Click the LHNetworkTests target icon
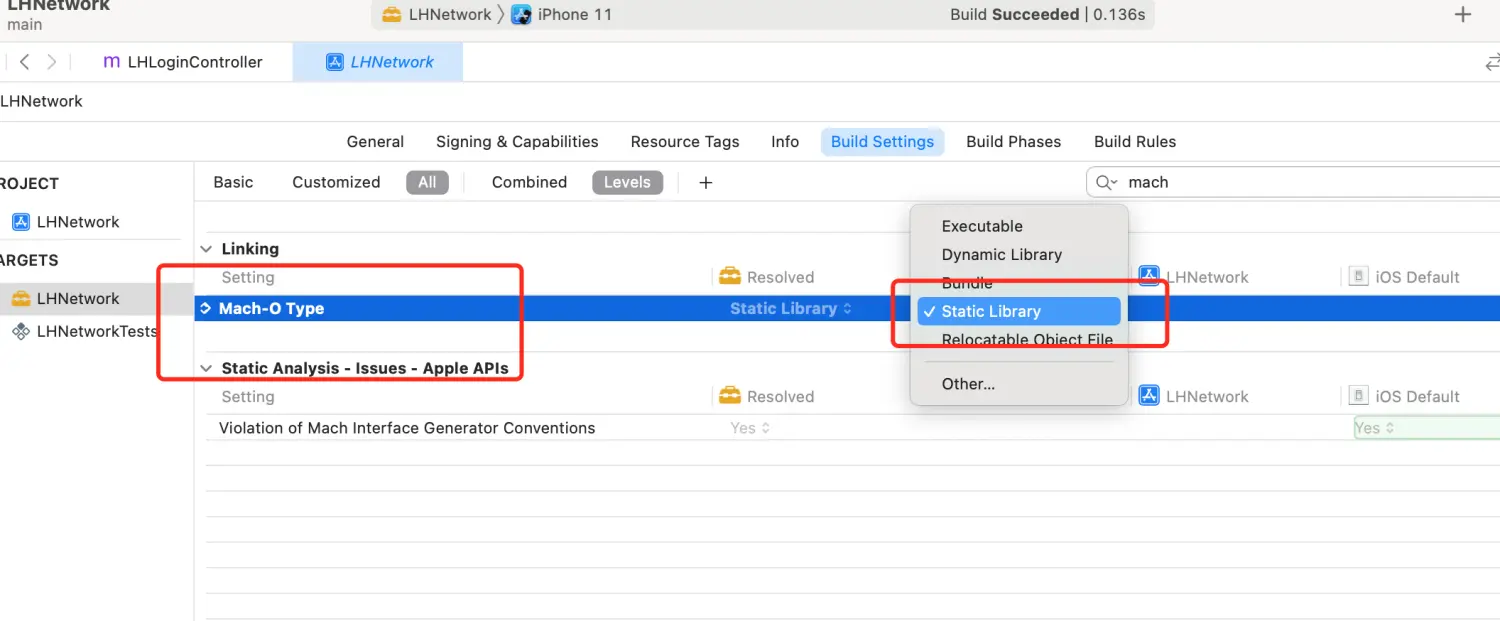The image size is (1500, 621). click(21, 331)
